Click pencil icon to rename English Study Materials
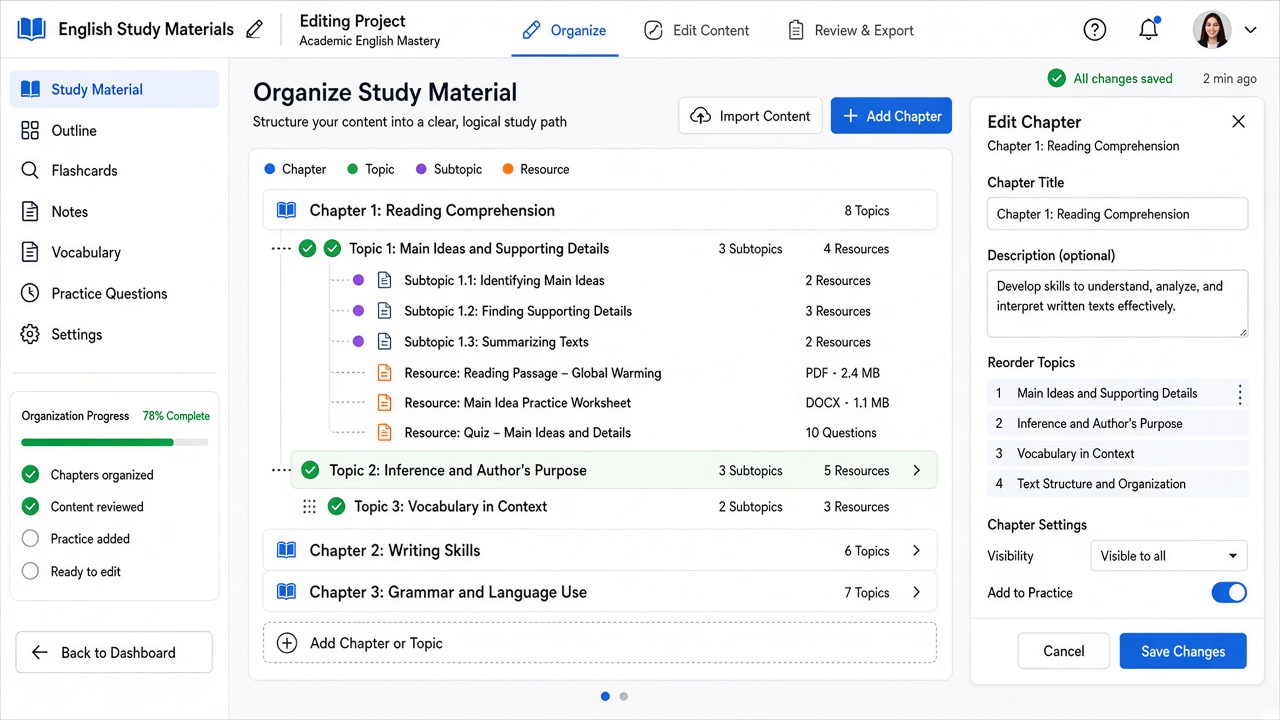The width and height of the screenshot is (1280, 720). [x=255, y=29]
